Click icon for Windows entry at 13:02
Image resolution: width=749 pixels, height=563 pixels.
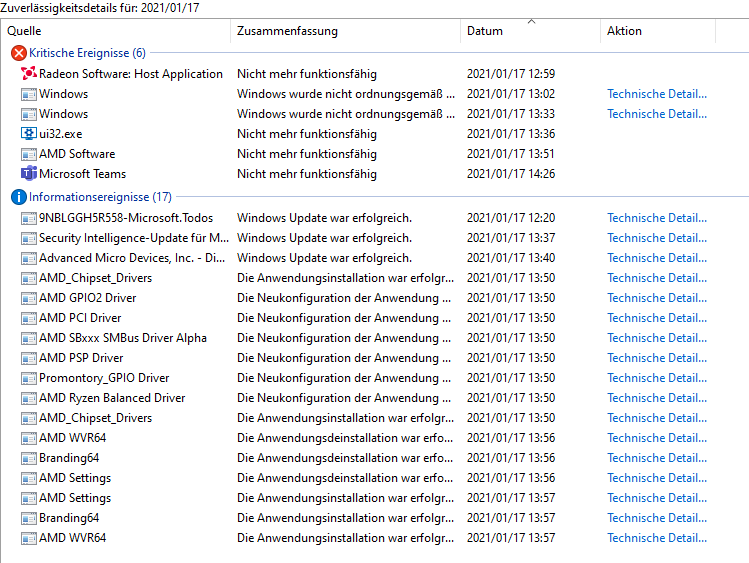coord(29,94)
